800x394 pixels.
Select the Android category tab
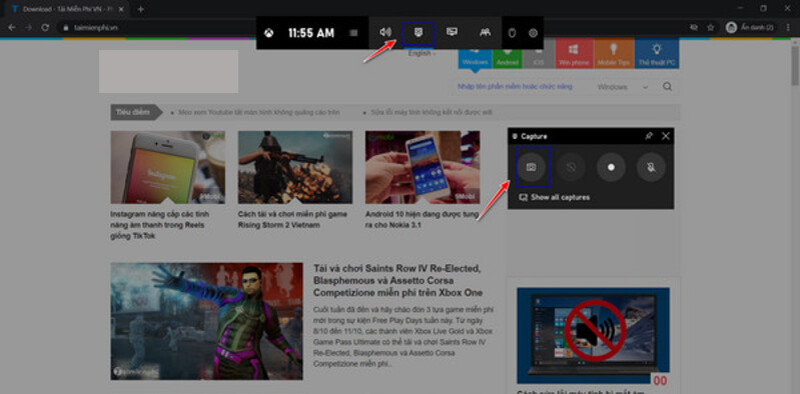click(x=507, y=54)
